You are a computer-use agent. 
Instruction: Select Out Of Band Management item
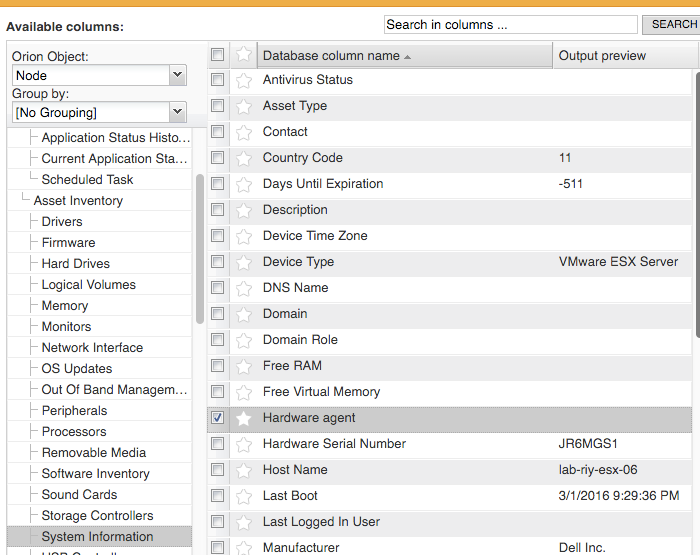[114, 389]
